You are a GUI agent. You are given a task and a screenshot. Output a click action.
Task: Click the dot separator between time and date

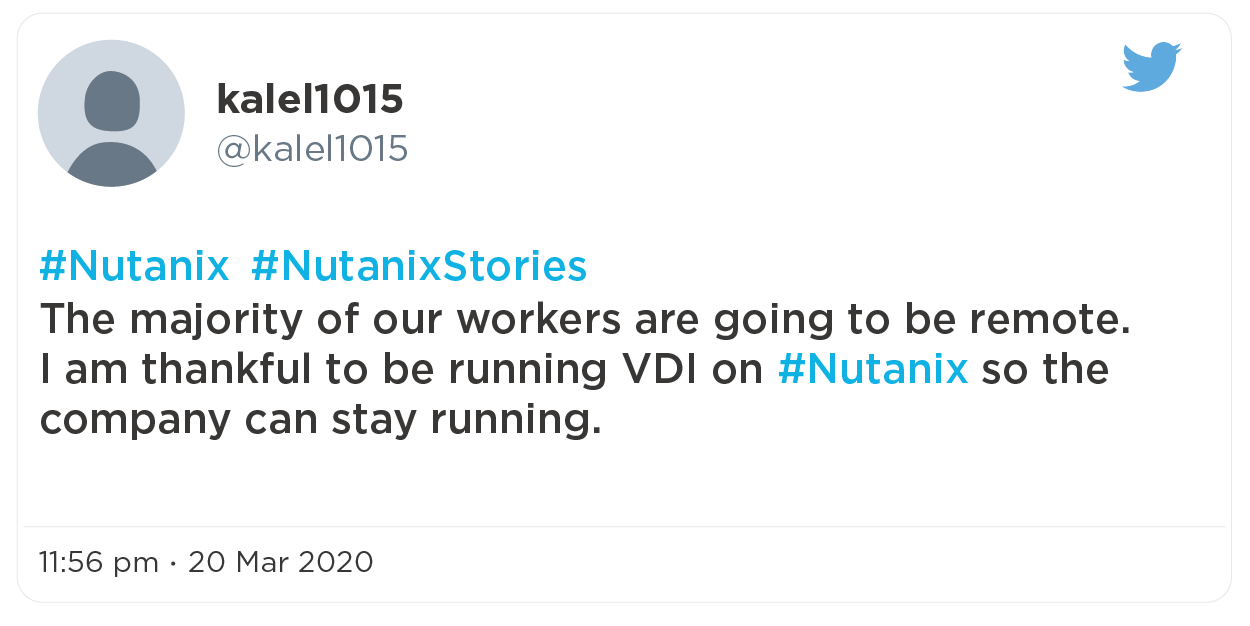pyautogui.click(x=174, y=562)
